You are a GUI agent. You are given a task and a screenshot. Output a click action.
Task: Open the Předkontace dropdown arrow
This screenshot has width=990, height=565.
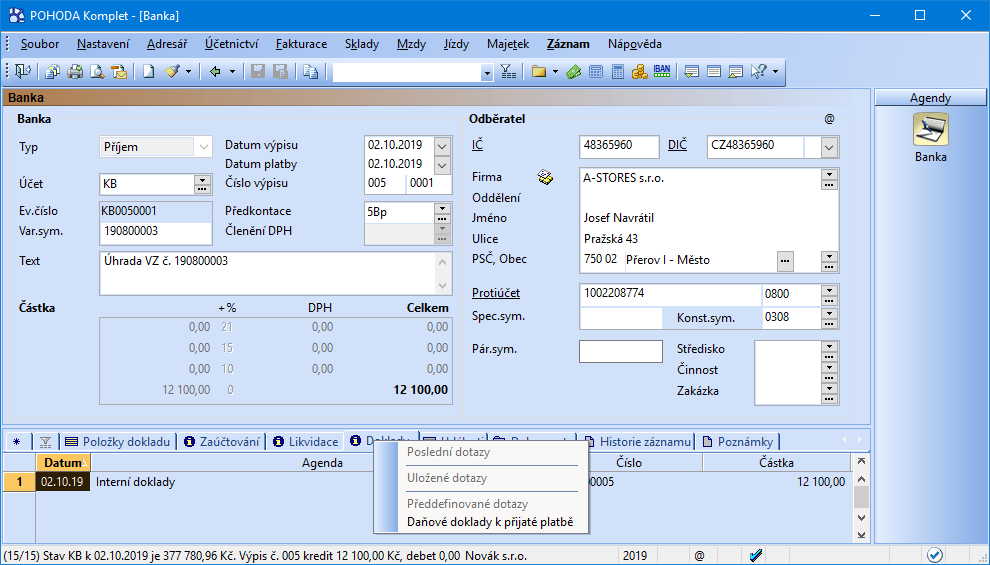click(442, 208)
